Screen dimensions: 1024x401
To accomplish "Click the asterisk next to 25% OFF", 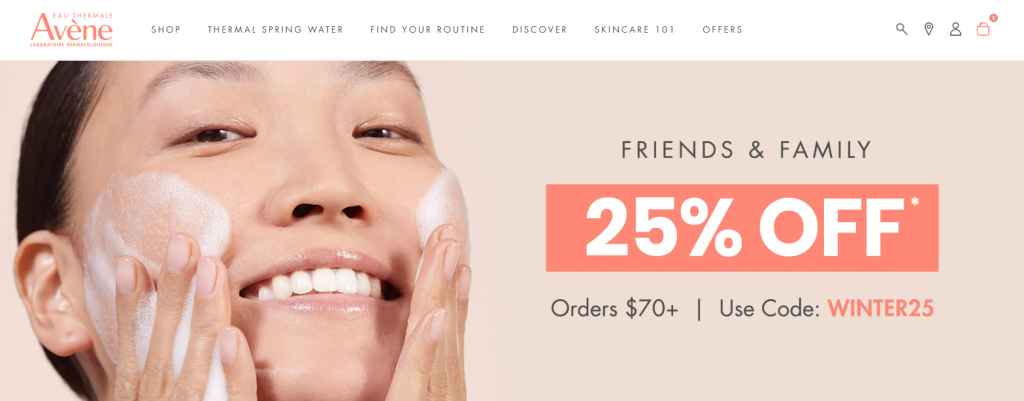I will click(914, 202).
